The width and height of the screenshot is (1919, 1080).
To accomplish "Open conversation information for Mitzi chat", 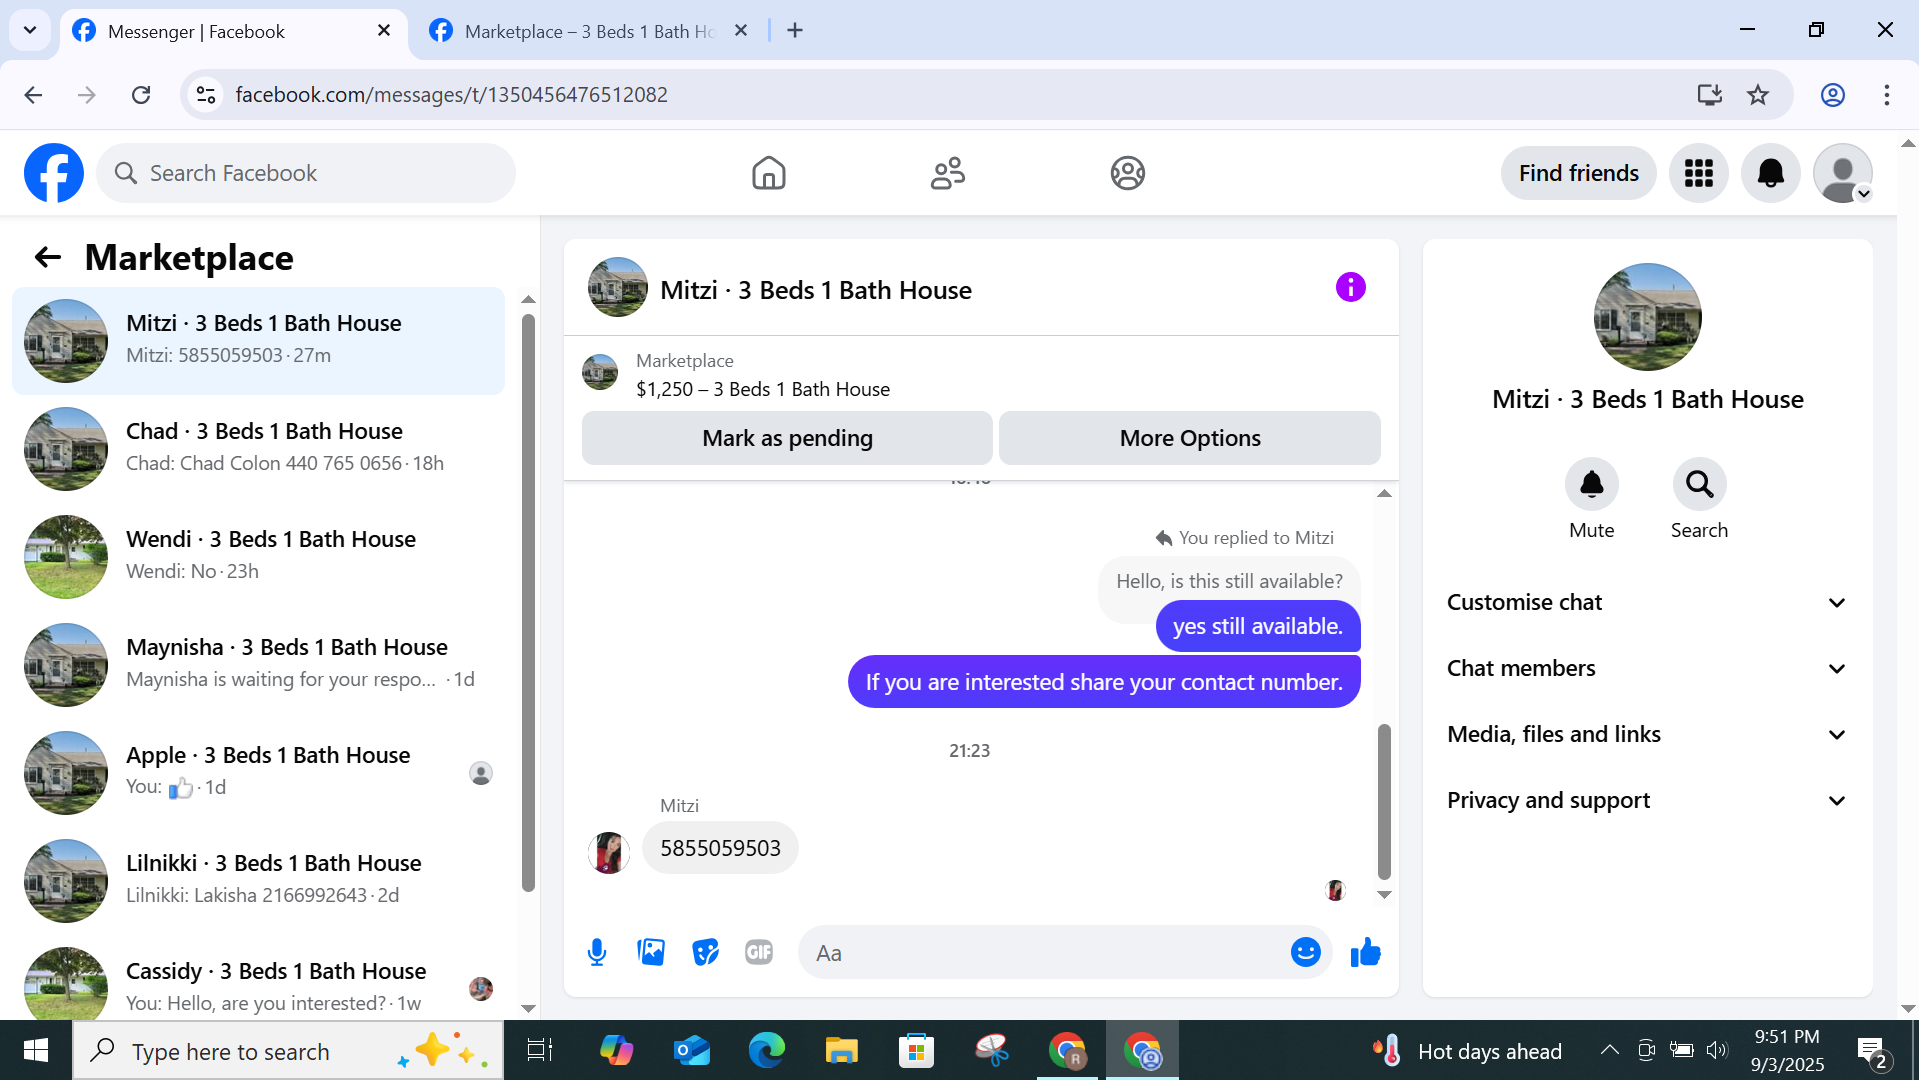I will (1350, 288).
